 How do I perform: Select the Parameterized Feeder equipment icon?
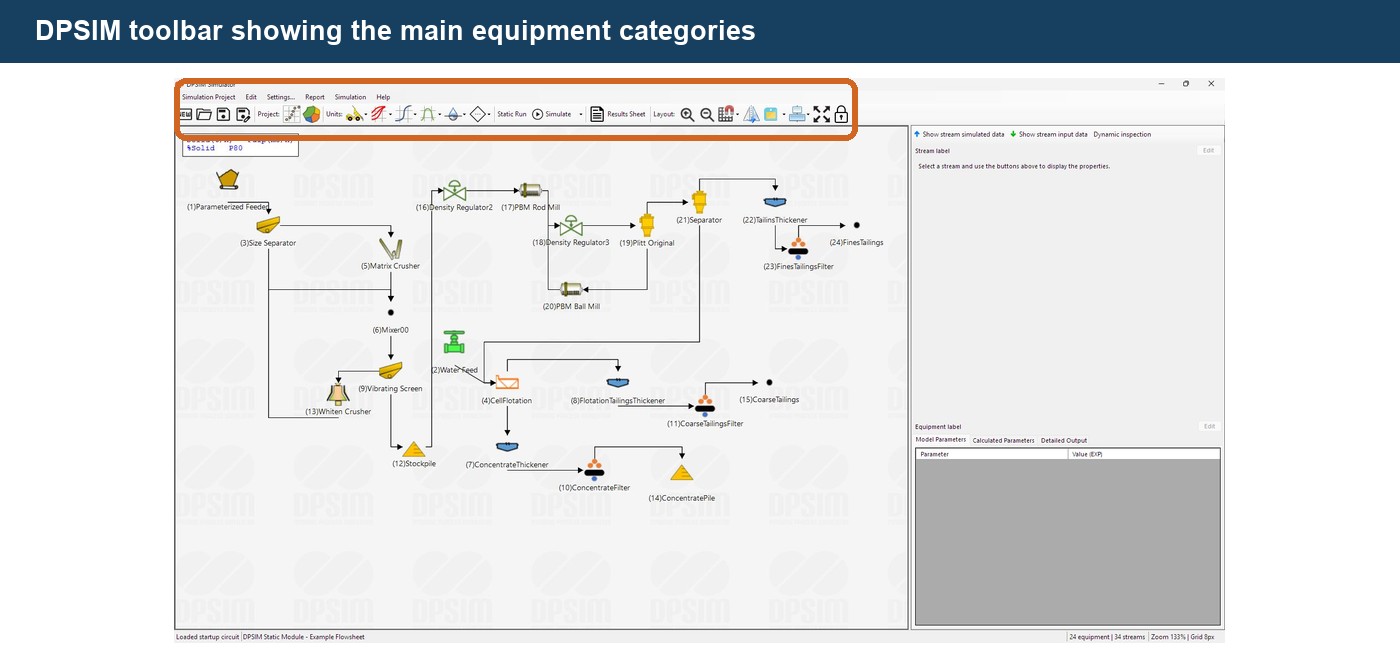229,182
